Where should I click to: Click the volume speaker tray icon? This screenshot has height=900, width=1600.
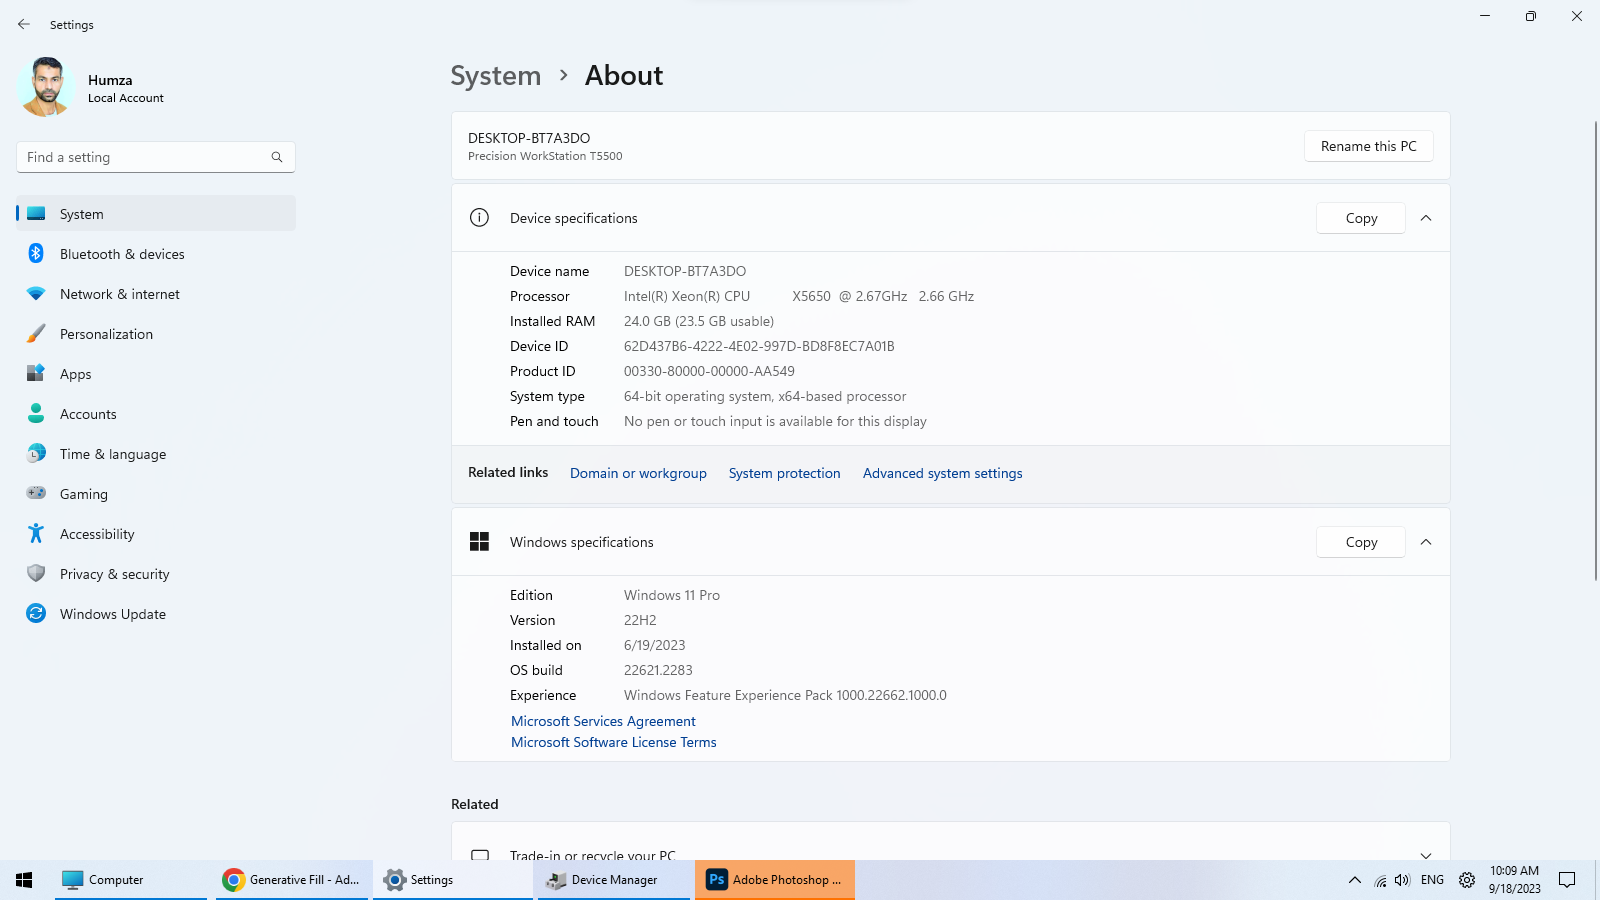(x=1402, y=880)
